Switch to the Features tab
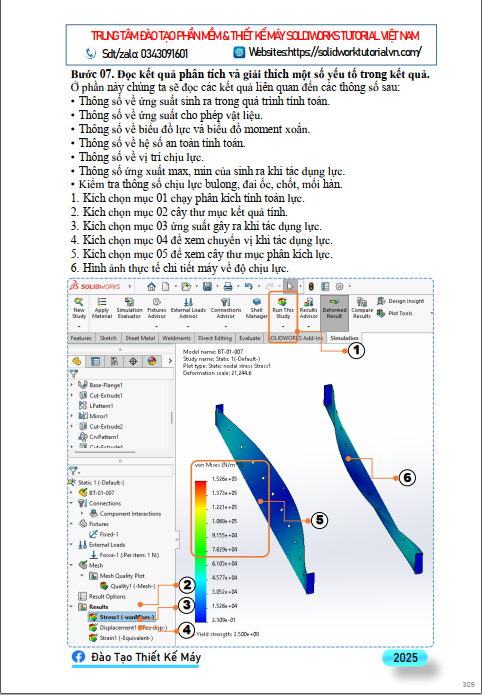Image resolution: width=482 pixels, height=695 pixels. click(x=81, y=338)
